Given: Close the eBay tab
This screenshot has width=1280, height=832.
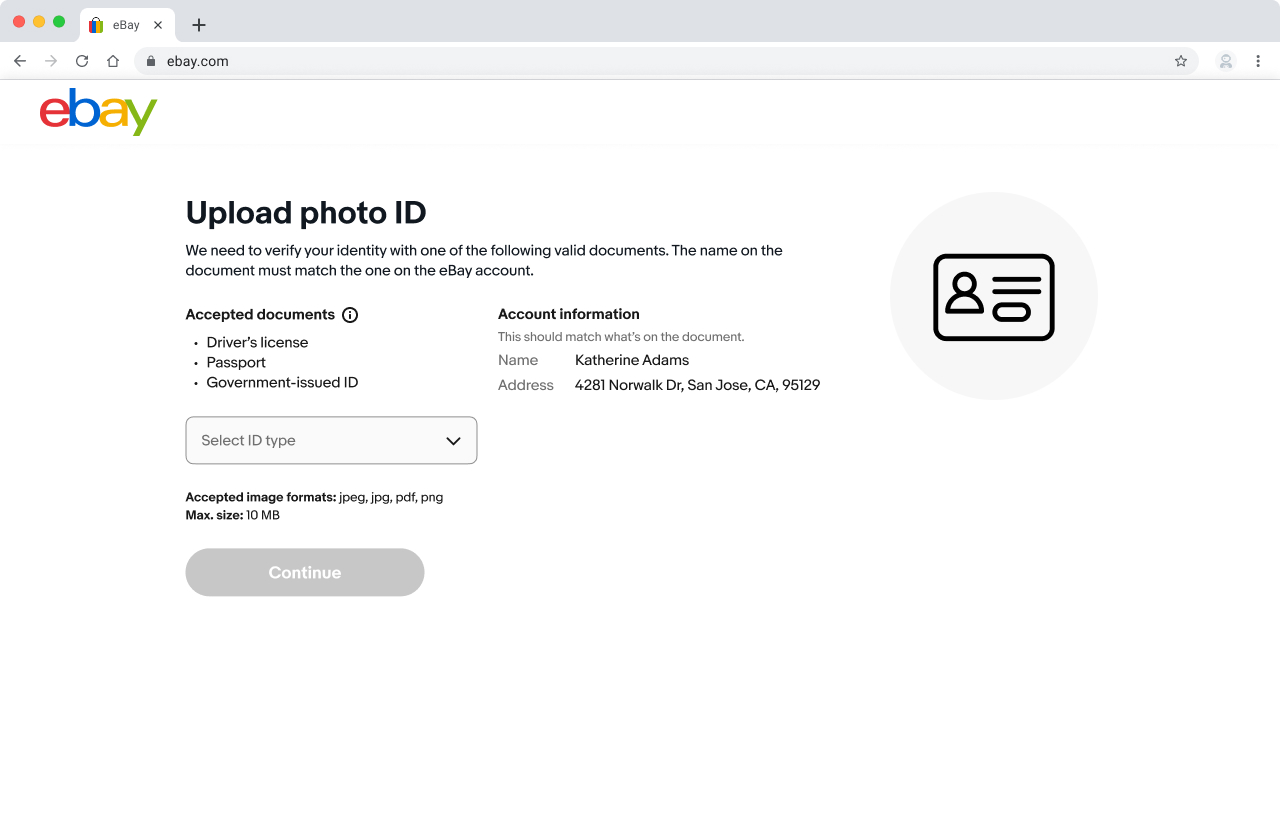Looking at the screenshot, I should click(x=158, y=25).
